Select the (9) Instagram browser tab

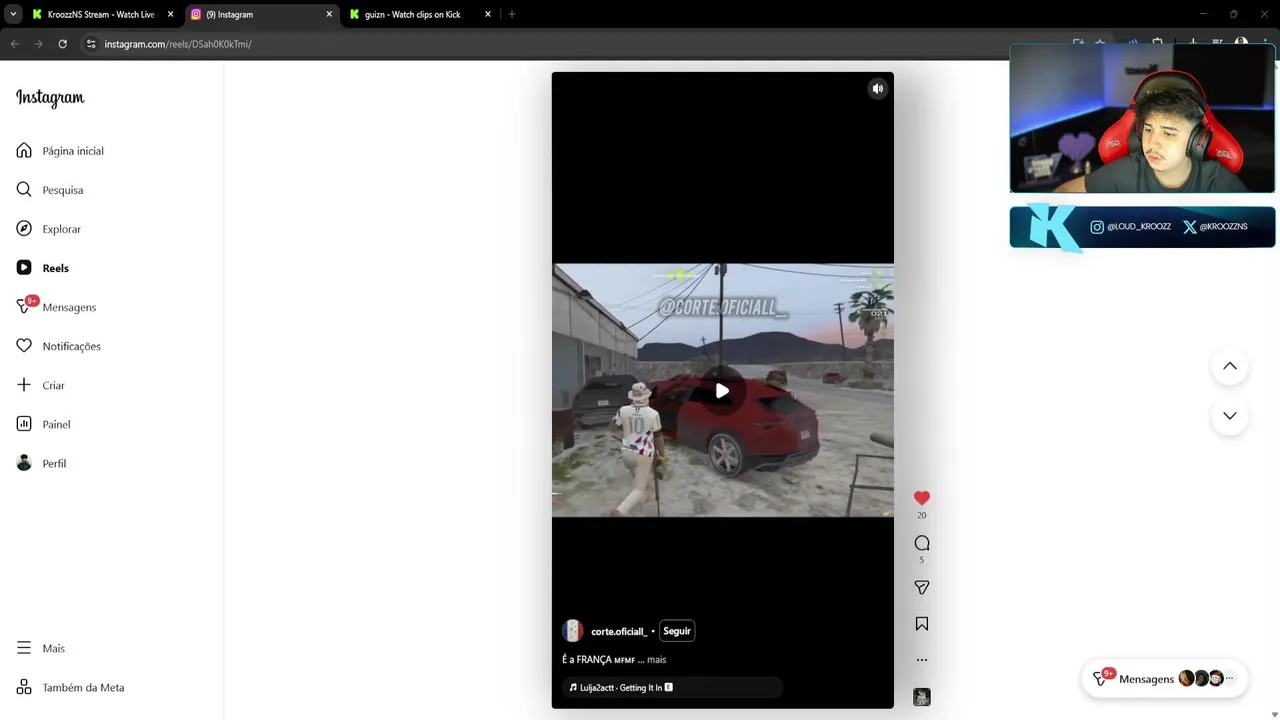(262, 14)
